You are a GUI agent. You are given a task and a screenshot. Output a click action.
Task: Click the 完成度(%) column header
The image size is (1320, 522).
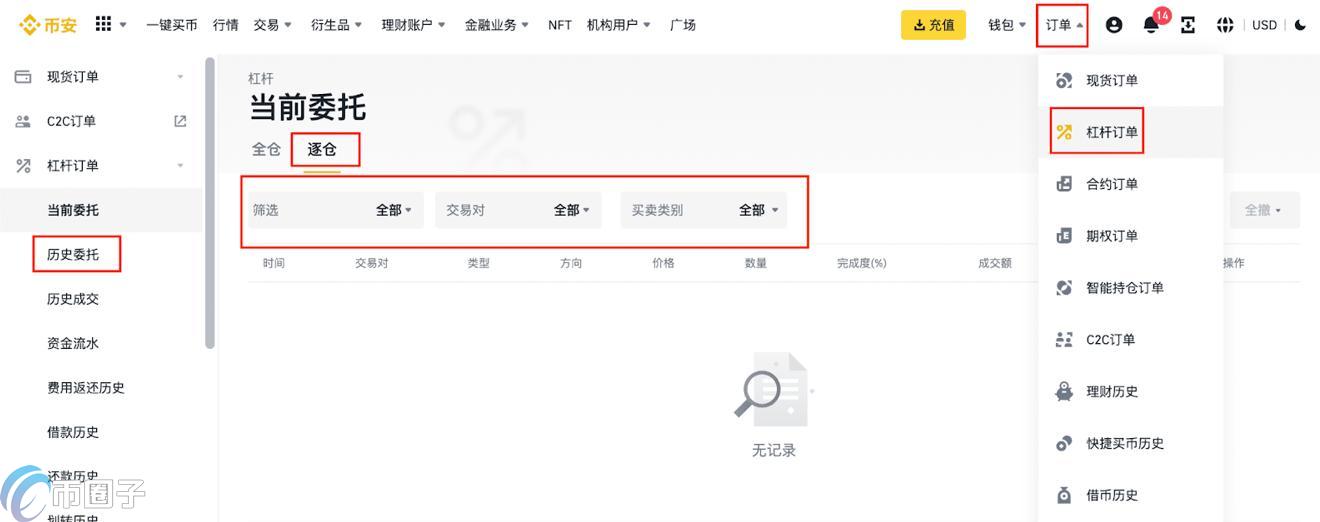tap(862, 263)
